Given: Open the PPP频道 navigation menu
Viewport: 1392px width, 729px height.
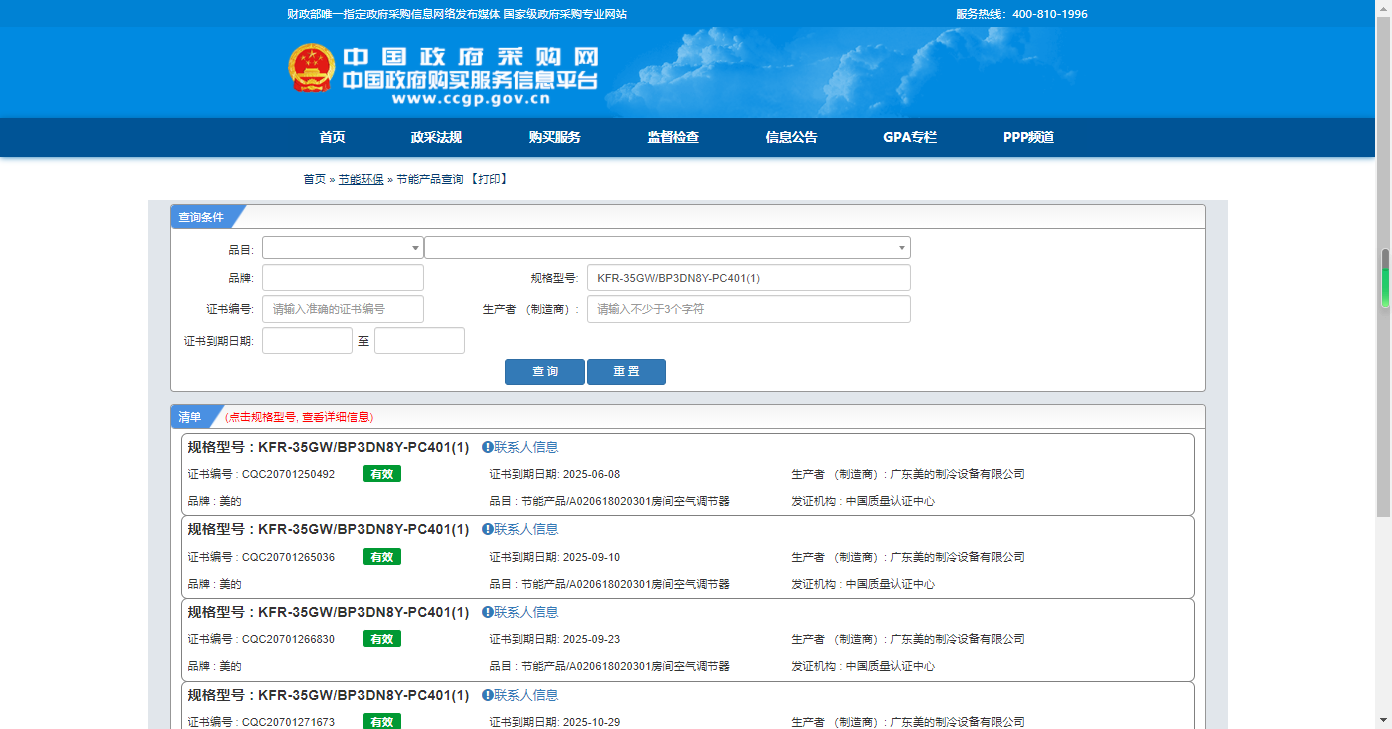Looking at the screenshot, I should 1028,137.
